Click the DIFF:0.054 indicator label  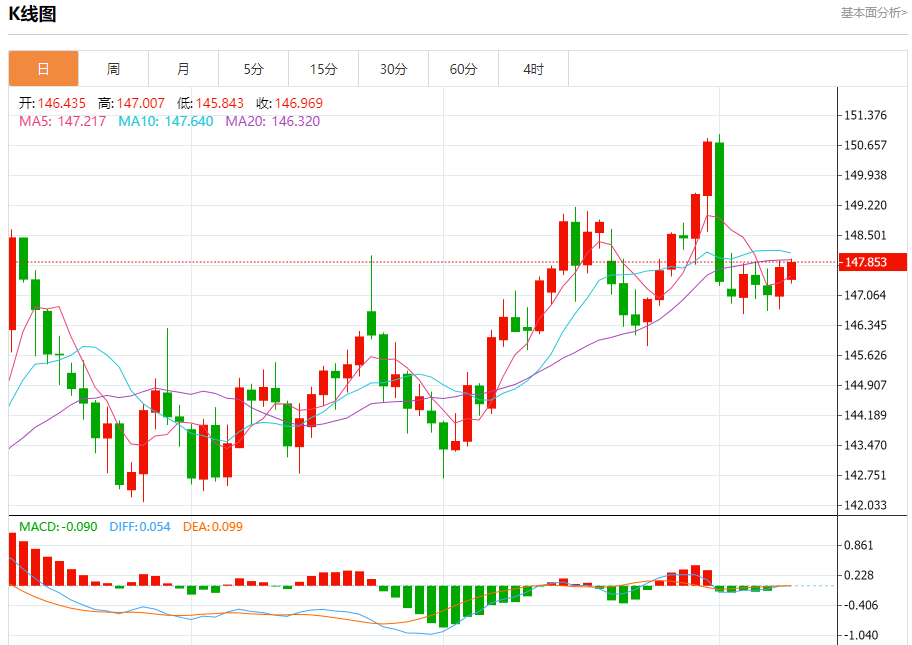(140, 527)
